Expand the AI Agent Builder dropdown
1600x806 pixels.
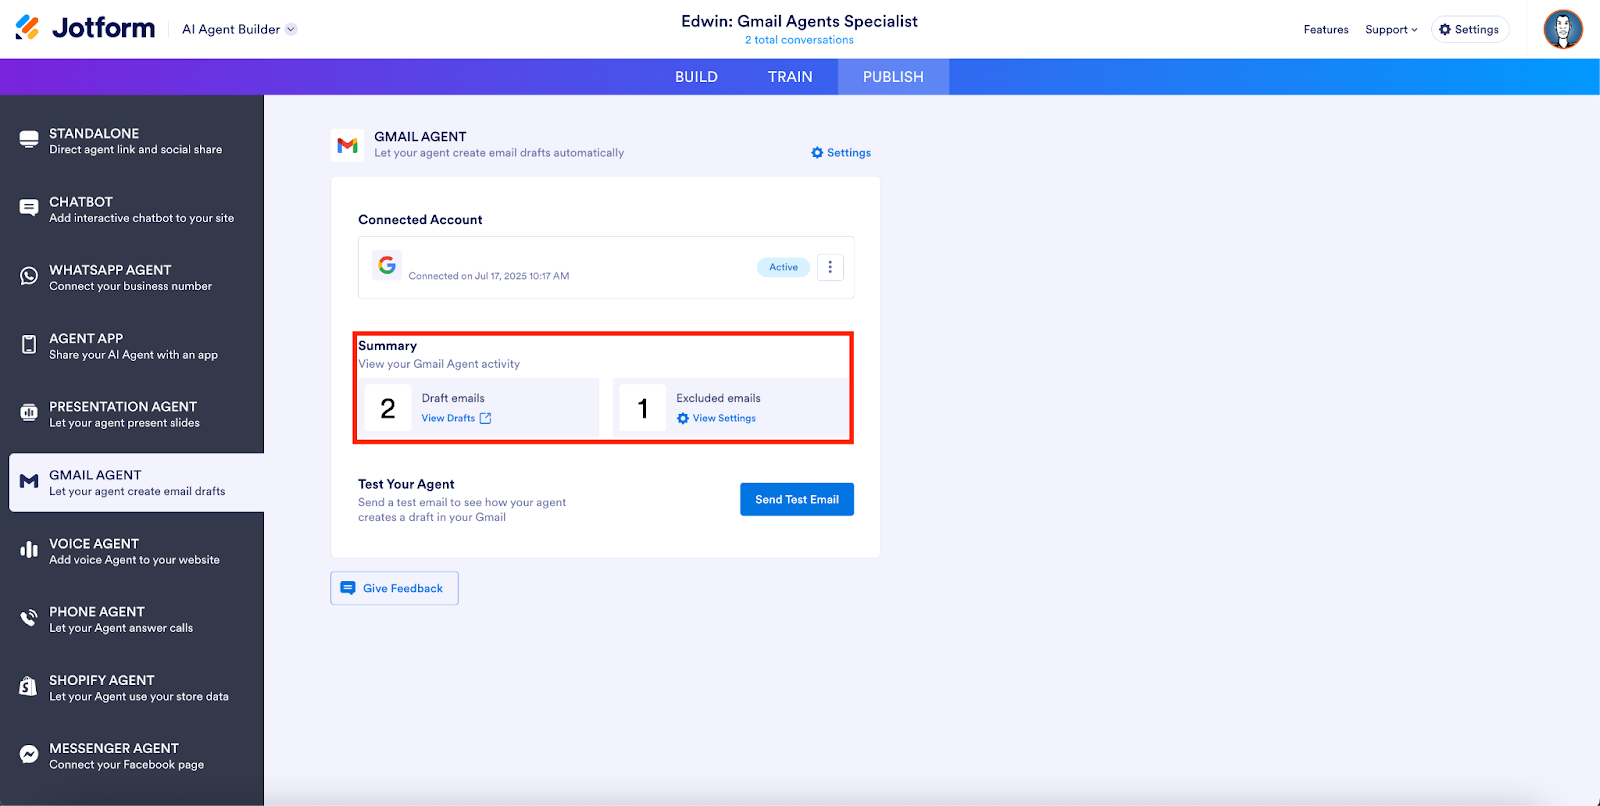(239, 29)
